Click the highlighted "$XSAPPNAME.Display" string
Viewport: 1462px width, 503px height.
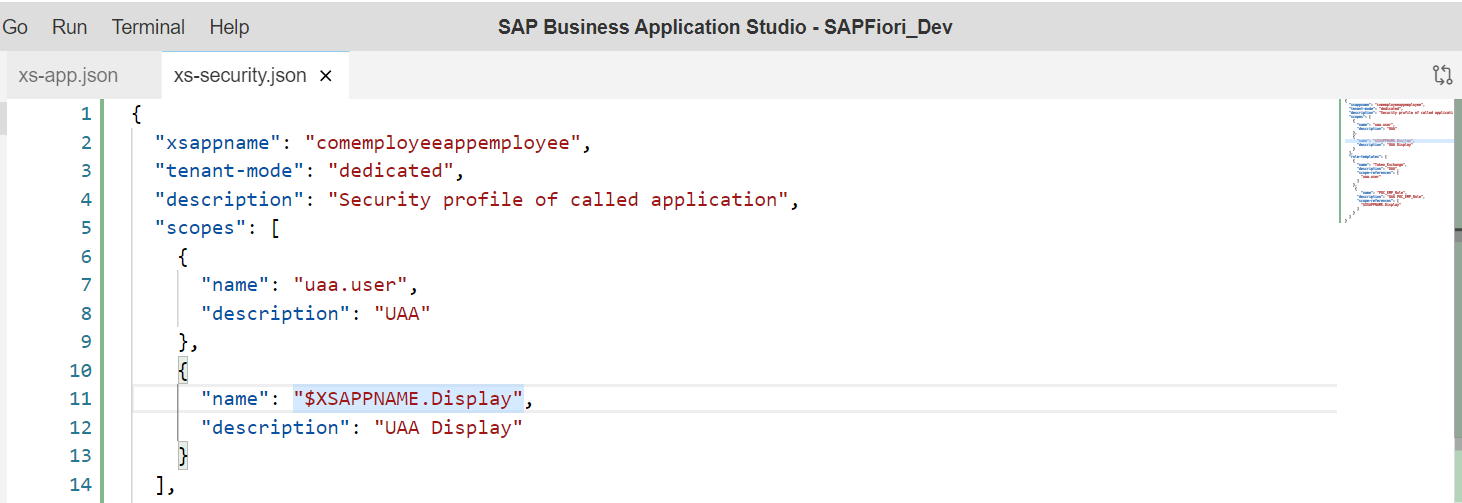[408, 399]
